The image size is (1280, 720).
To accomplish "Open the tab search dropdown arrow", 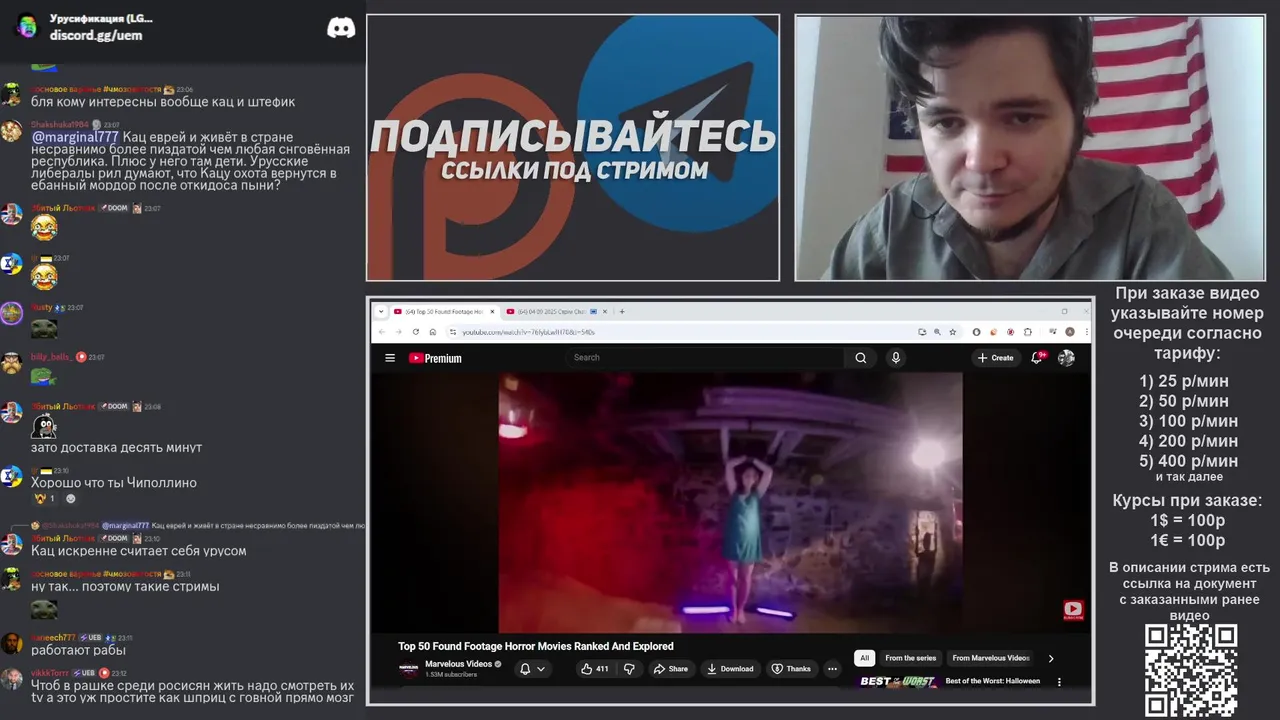I will tap(381, 311).
